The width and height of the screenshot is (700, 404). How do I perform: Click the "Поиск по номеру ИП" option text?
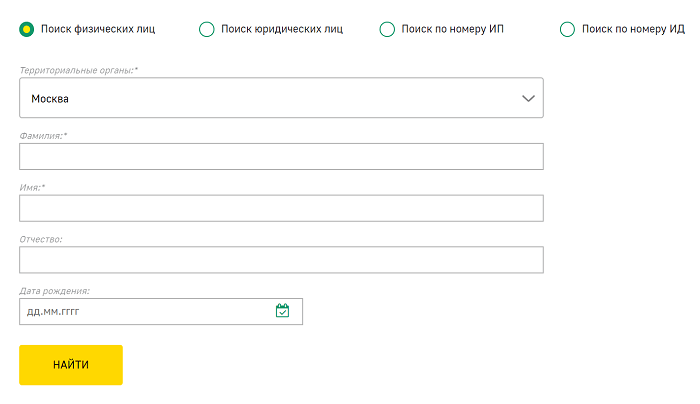click(452, 29)
